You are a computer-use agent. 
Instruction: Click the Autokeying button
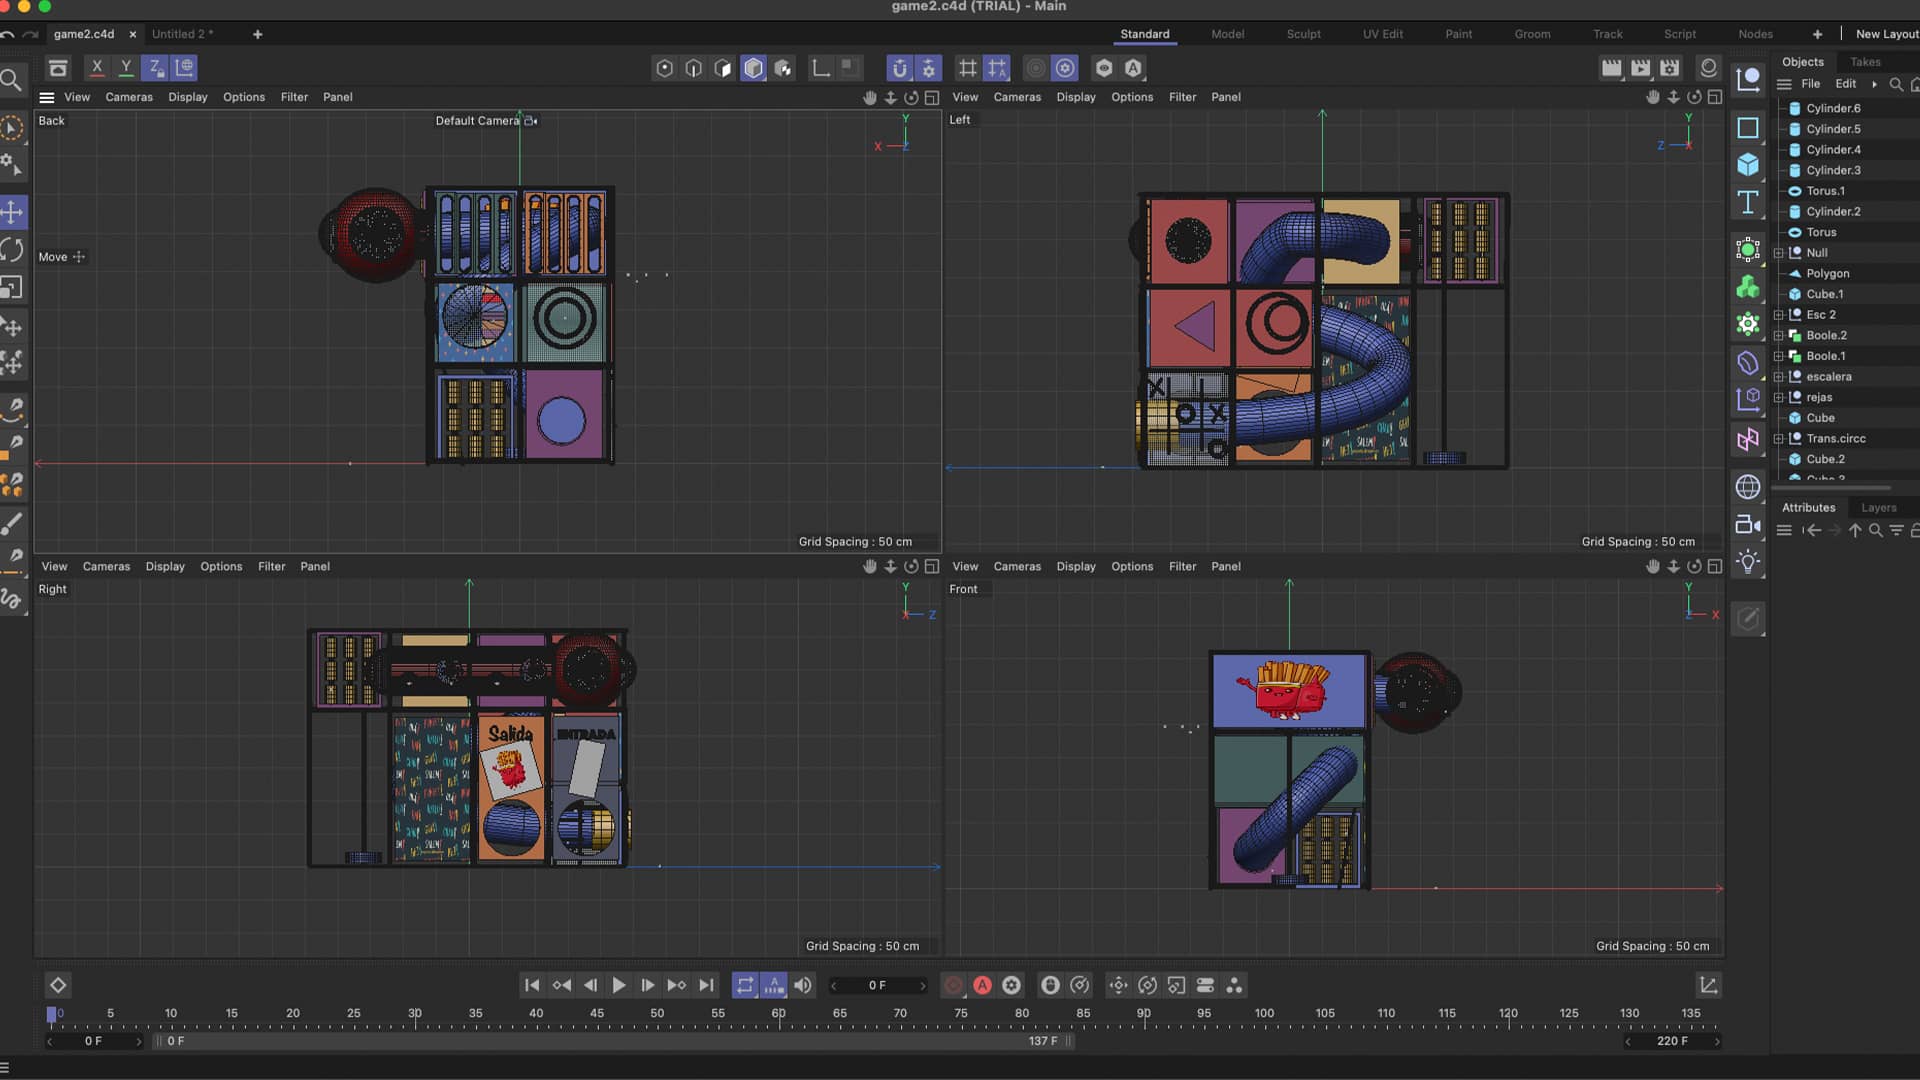coord(983,985)
